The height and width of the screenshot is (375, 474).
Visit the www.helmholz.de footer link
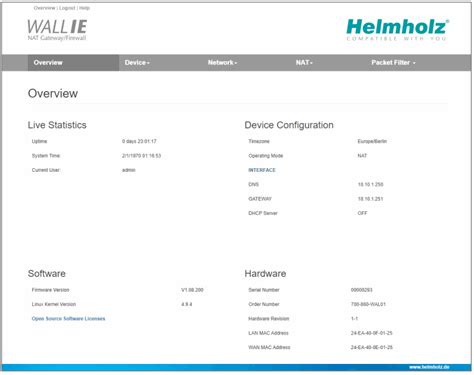(x=429, y=367)
